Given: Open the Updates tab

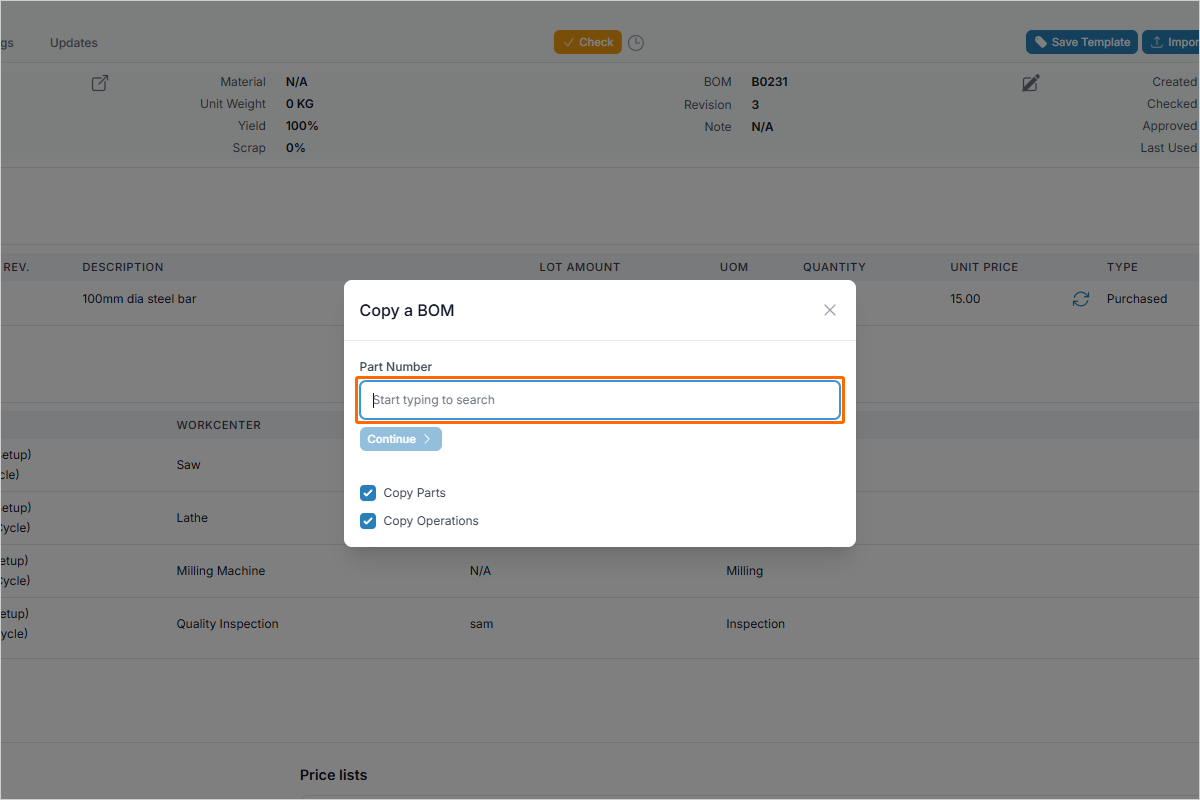Looking at the screenshot, I should 74,43.
